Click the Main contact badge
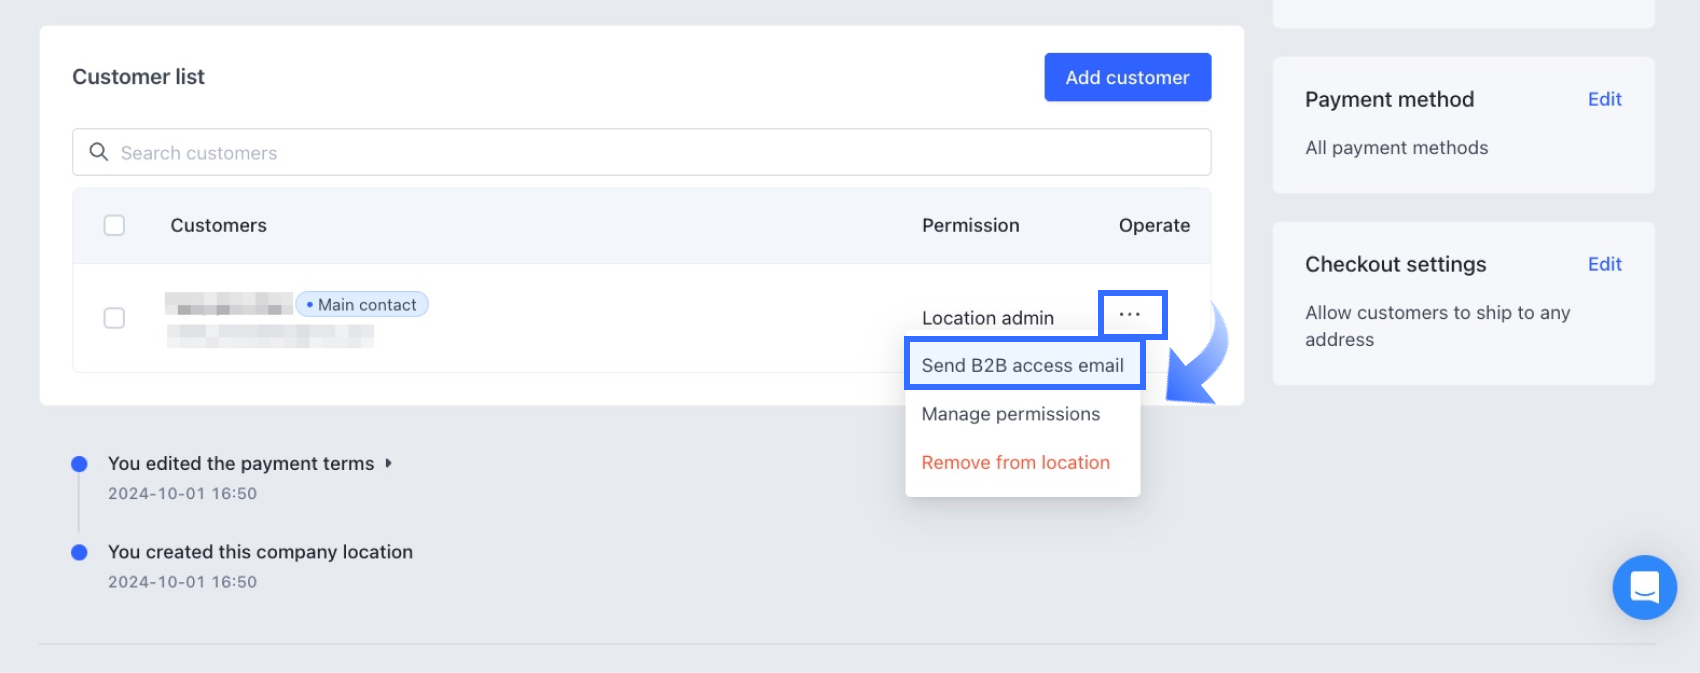 (x=362, y=305)
